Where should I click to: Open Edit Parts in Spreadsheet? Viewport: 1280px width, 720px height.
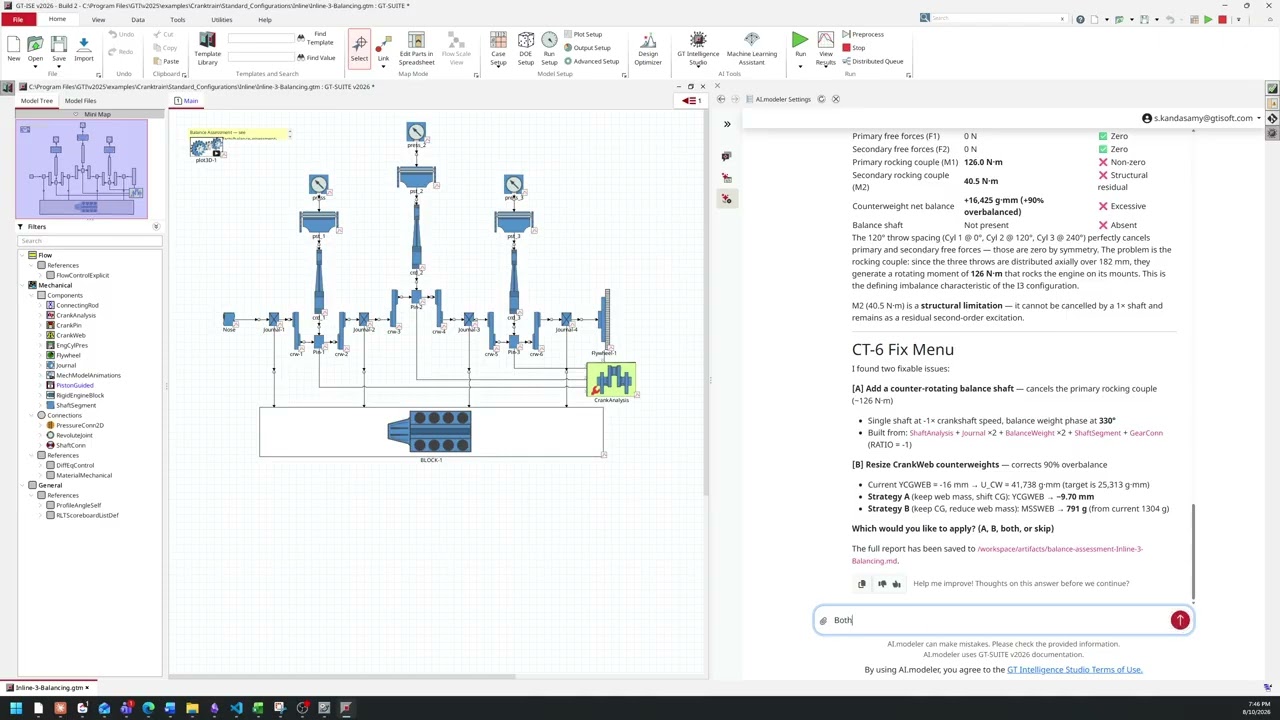pyautogui.click(x=416, y=49)
